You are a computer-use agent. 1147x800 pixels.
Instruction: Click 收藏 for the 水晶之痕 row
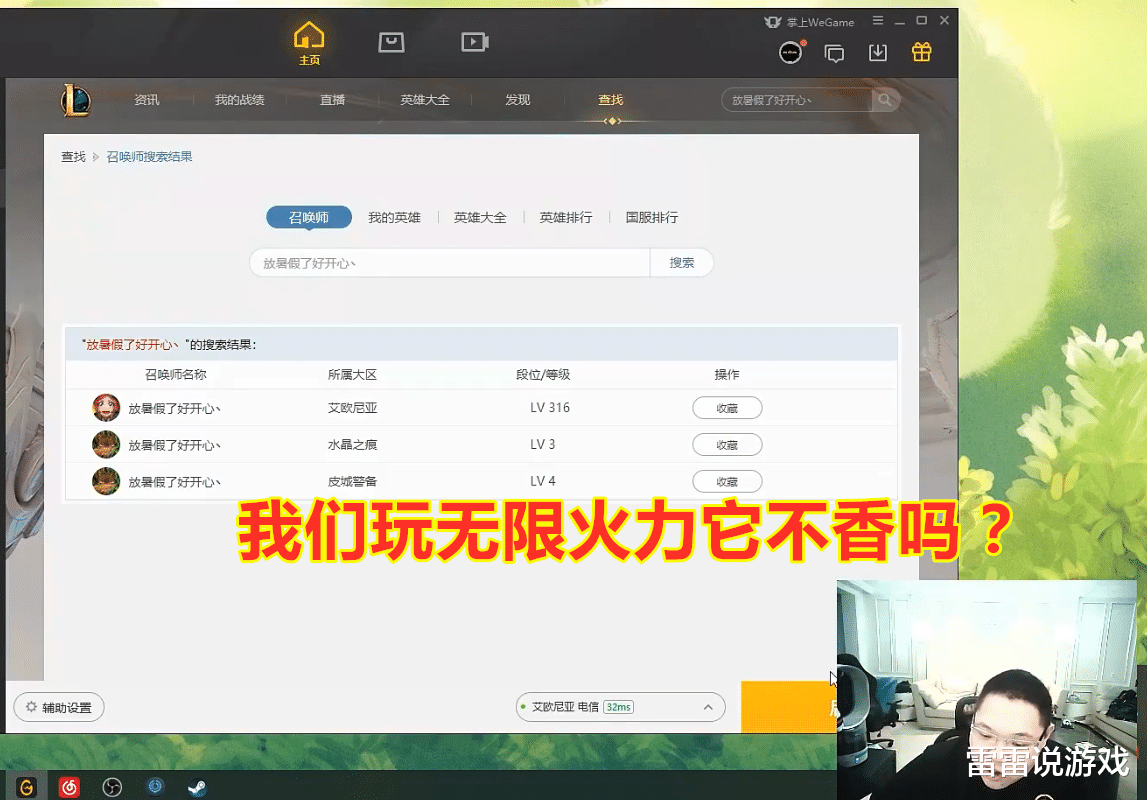click(727, 445)
